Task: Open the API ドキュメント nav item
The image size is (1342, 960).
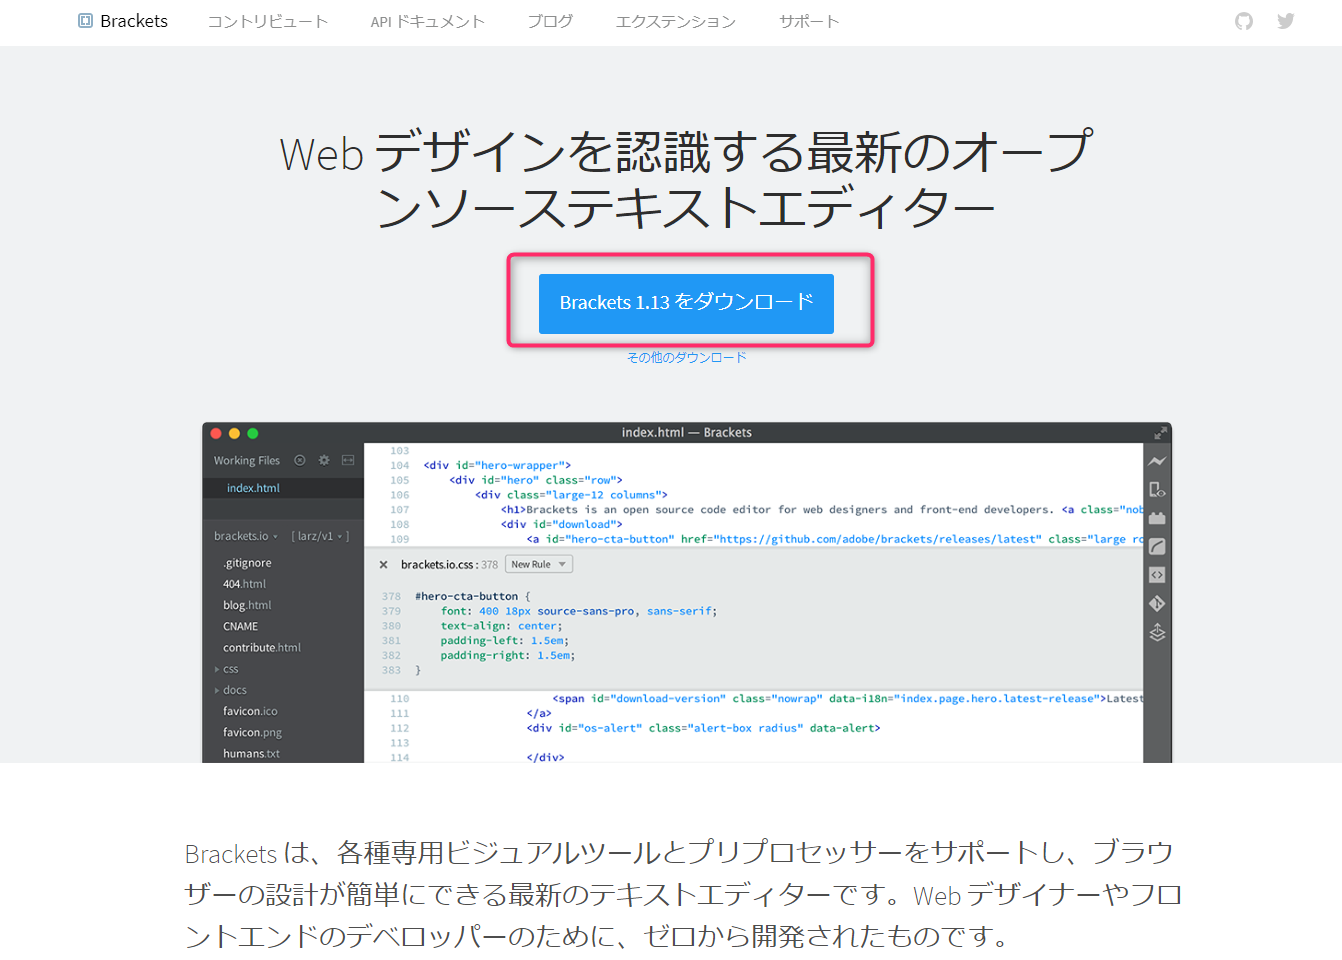Action: (427, 21)
